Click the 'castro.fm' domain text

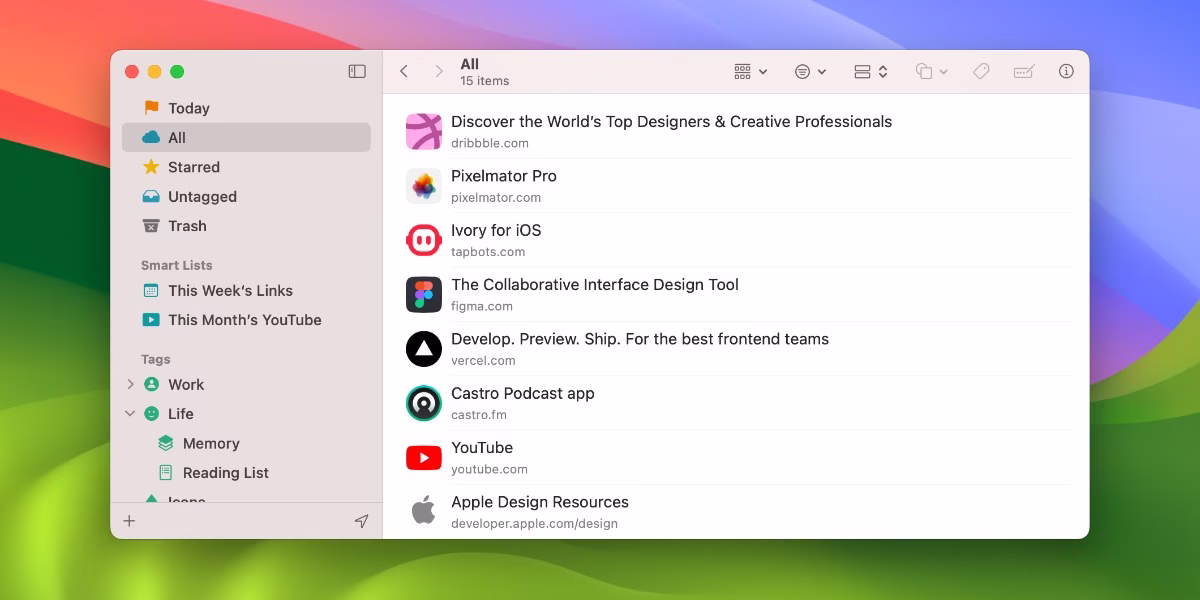[479, 415]
